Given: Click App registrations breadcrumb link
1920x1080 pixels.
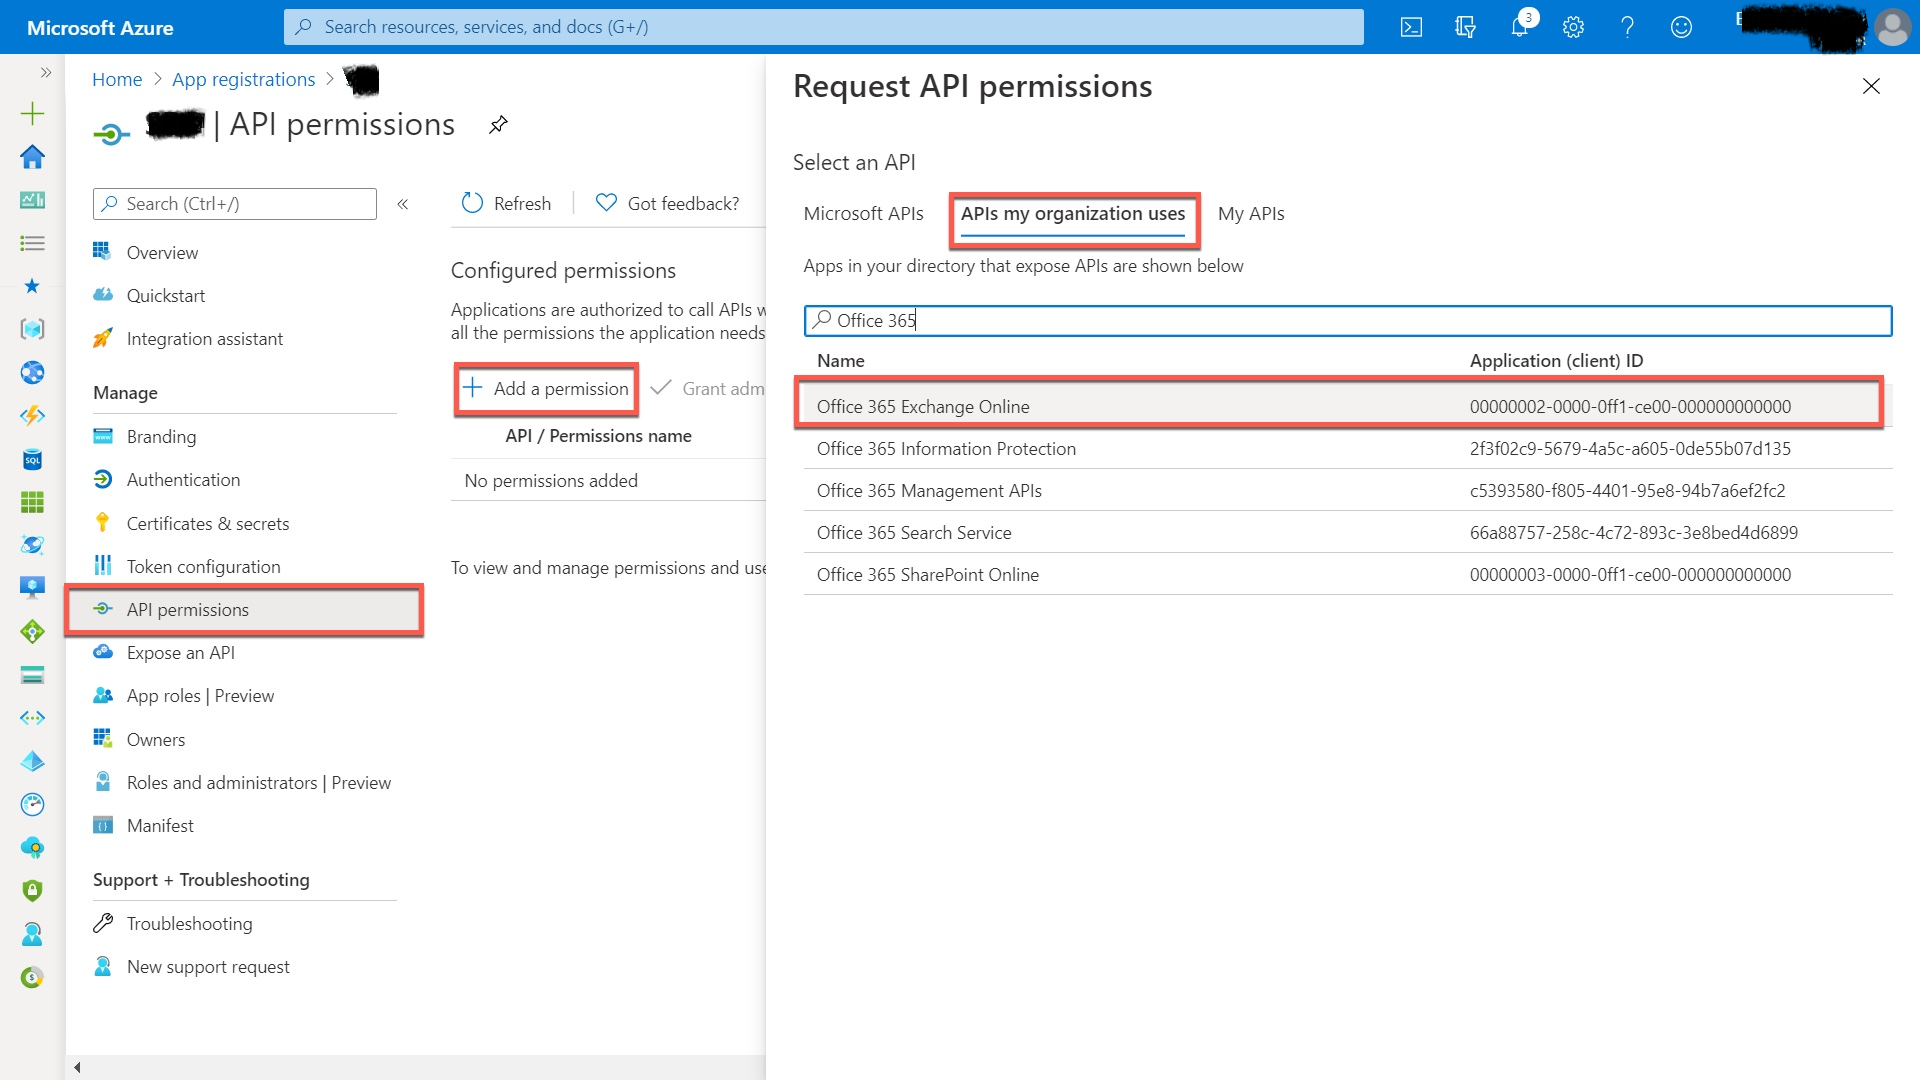Looking at the screenshot, I should pos(243,79).
